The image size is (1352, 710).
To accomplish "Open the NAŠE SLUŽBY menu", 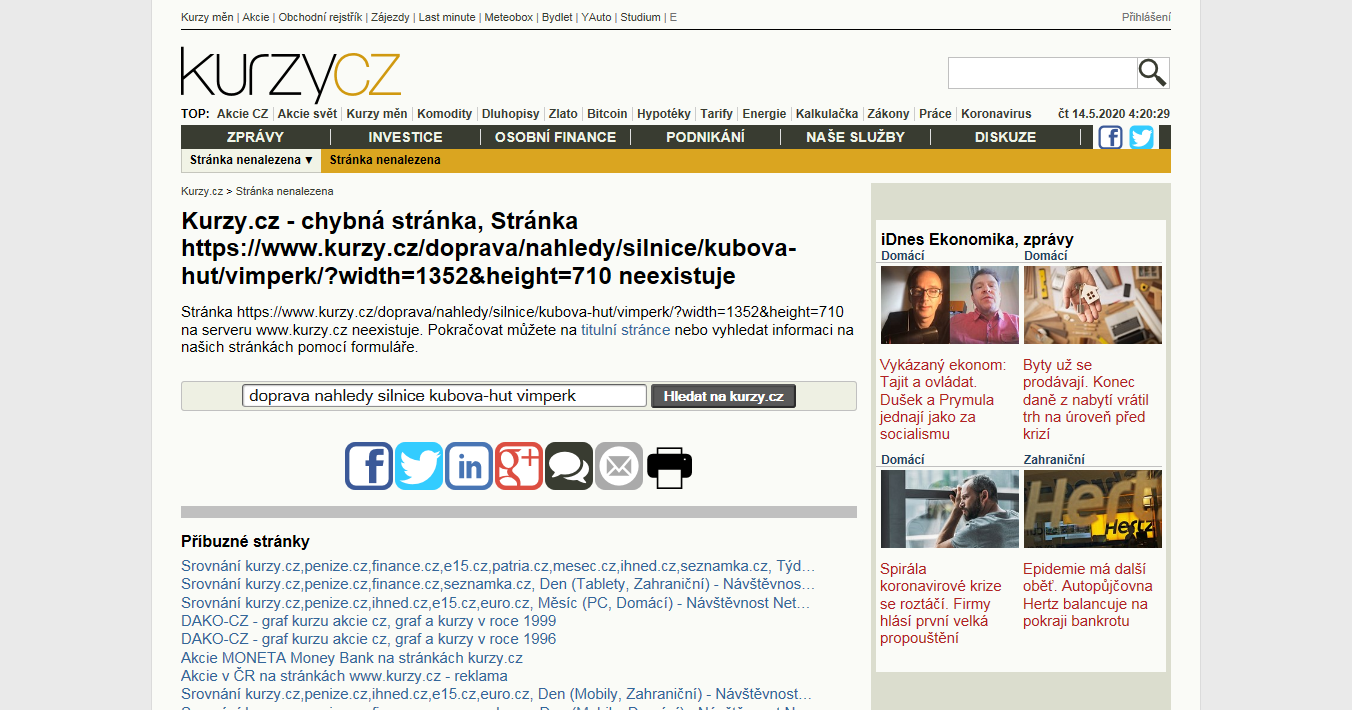I will tap(855, 137).
